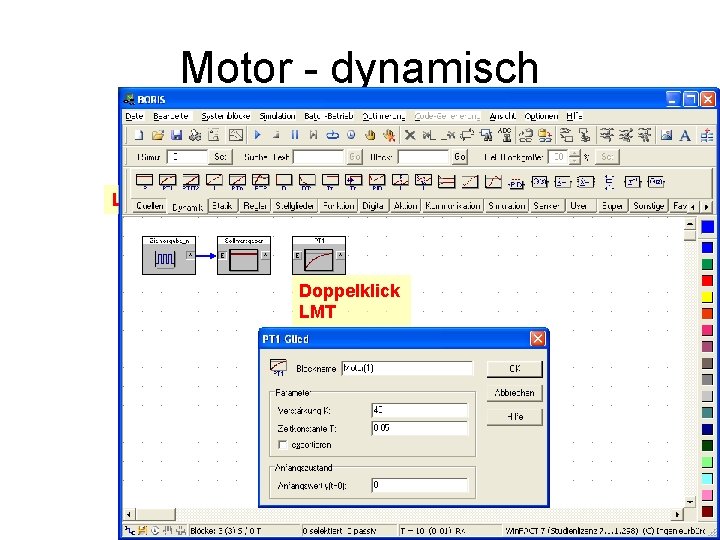Select the square-wave source block on canvas
Viewport: 720px width, 540px height.
click(169, 255)
